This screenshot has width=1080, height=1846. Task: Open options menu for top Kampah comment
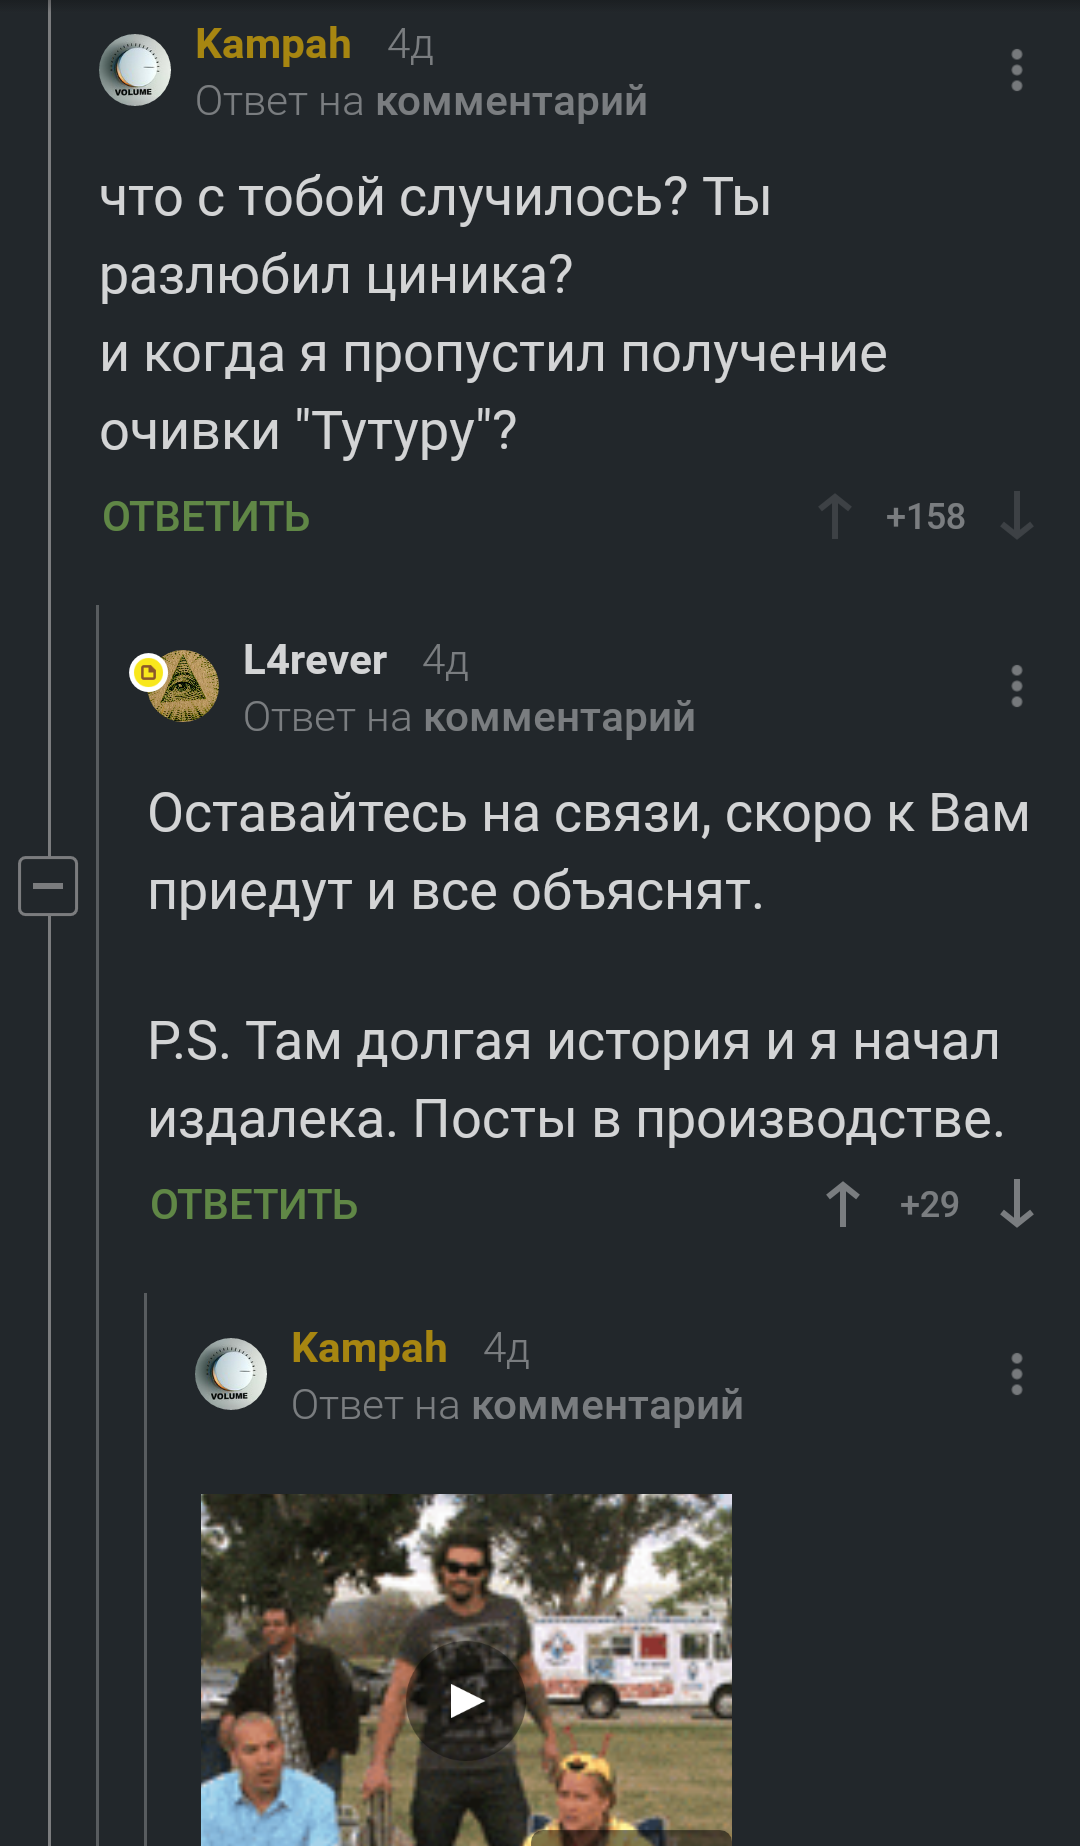tap(1017, 71)
